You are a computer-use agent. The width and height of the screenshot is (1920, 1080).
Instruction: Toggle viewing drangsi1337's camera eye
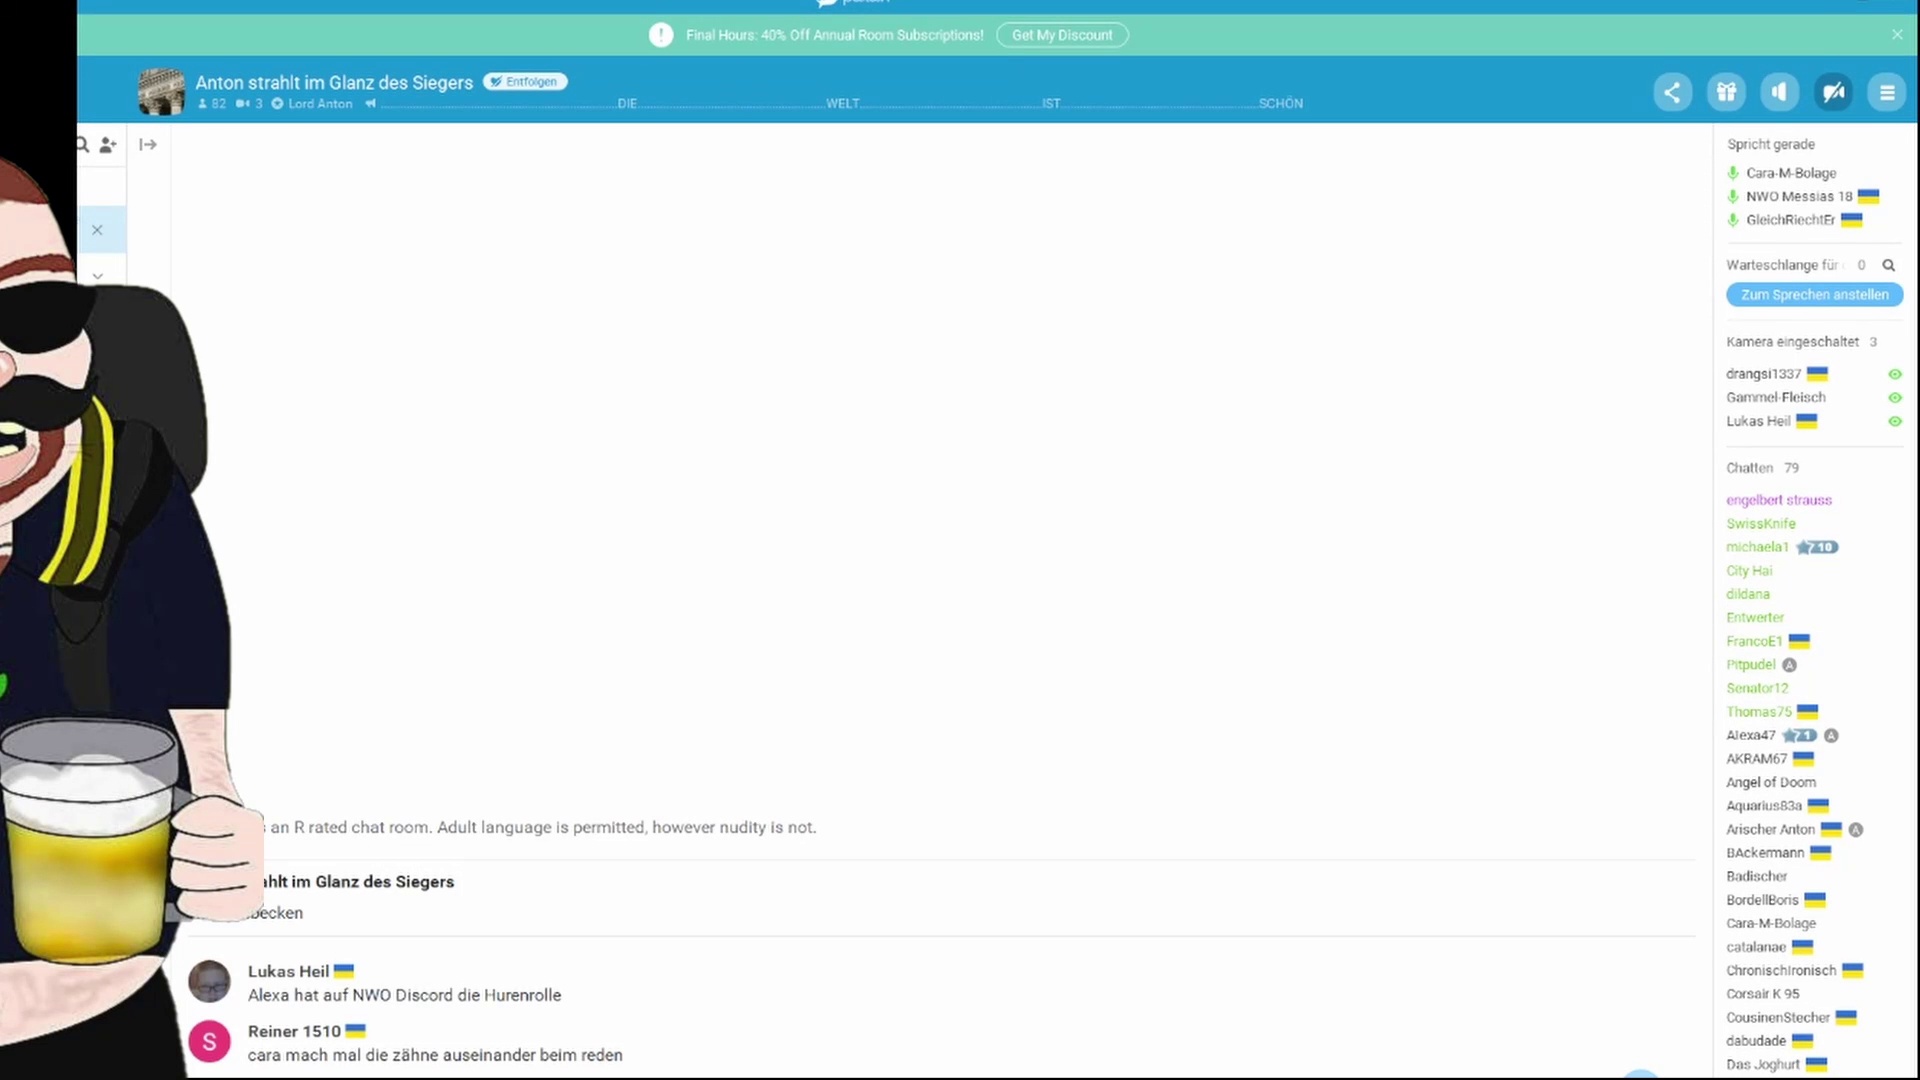point(1894,374)
